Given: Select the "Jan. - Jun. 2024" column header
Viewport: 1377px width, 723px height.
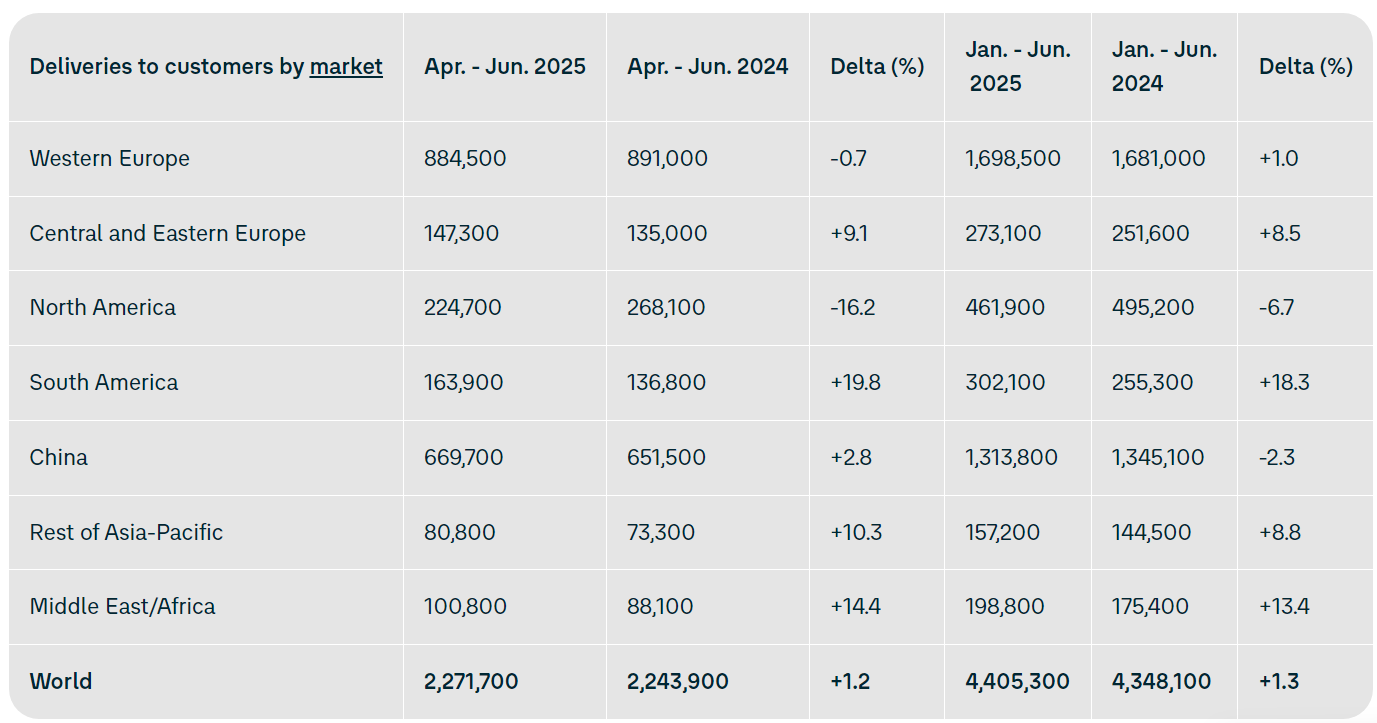Looking at the screenshot, I should (x=1164, y=67).
